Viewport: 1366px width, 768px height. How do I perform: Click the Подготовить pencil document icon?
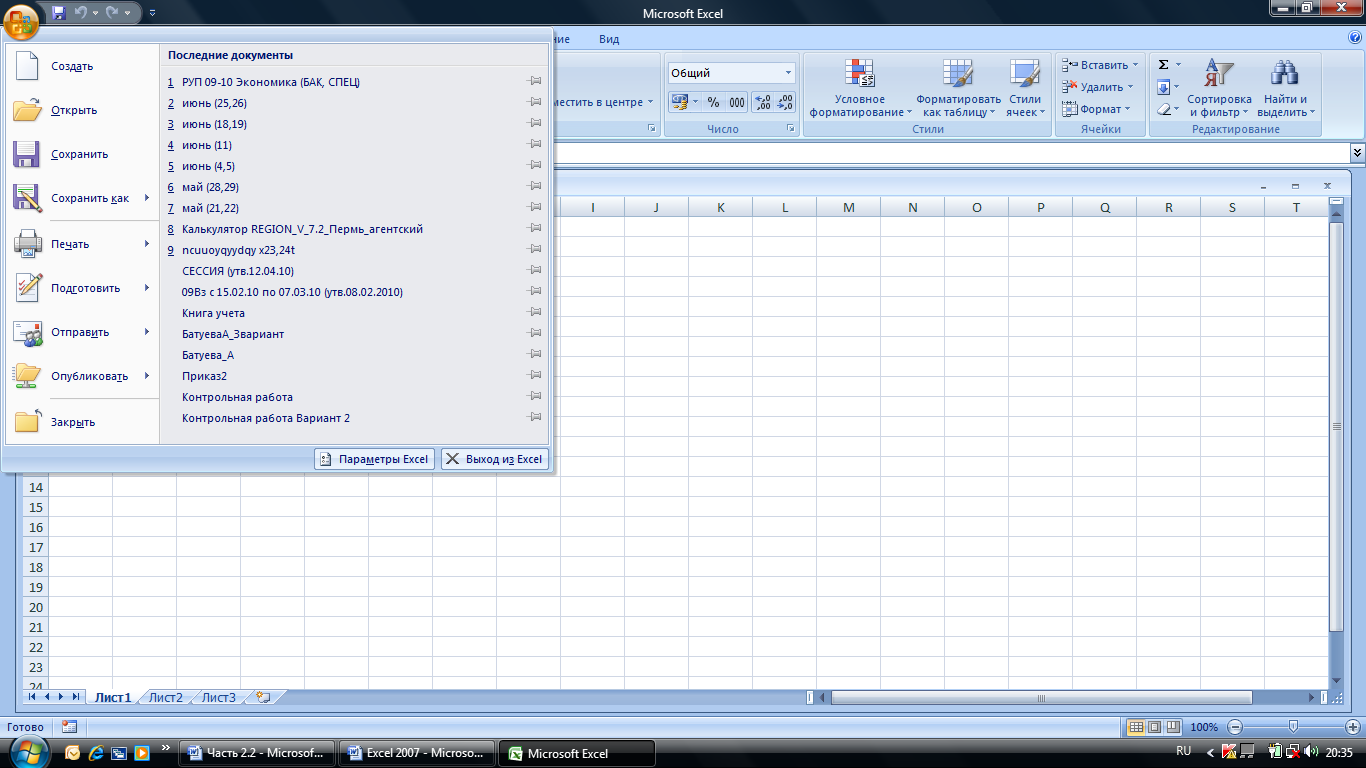[28, 288]
